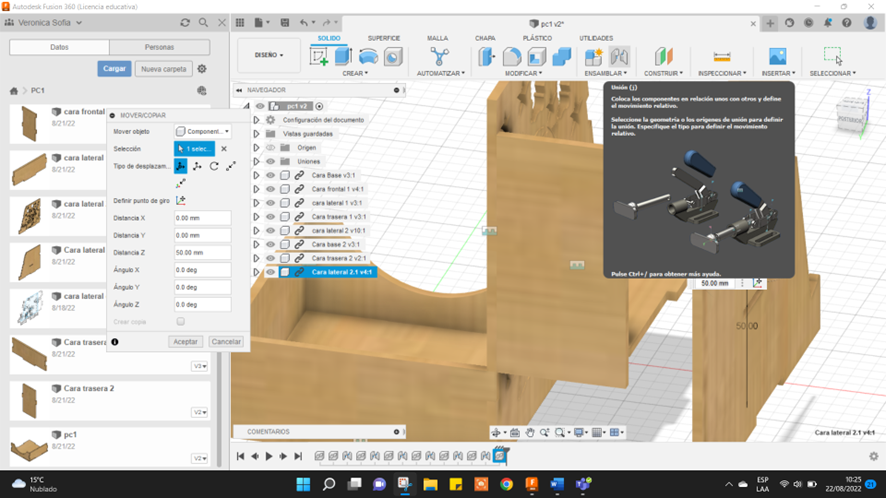Click the Automatizar tool icon
Screen dimensions: 886x498
pos(439,57)
